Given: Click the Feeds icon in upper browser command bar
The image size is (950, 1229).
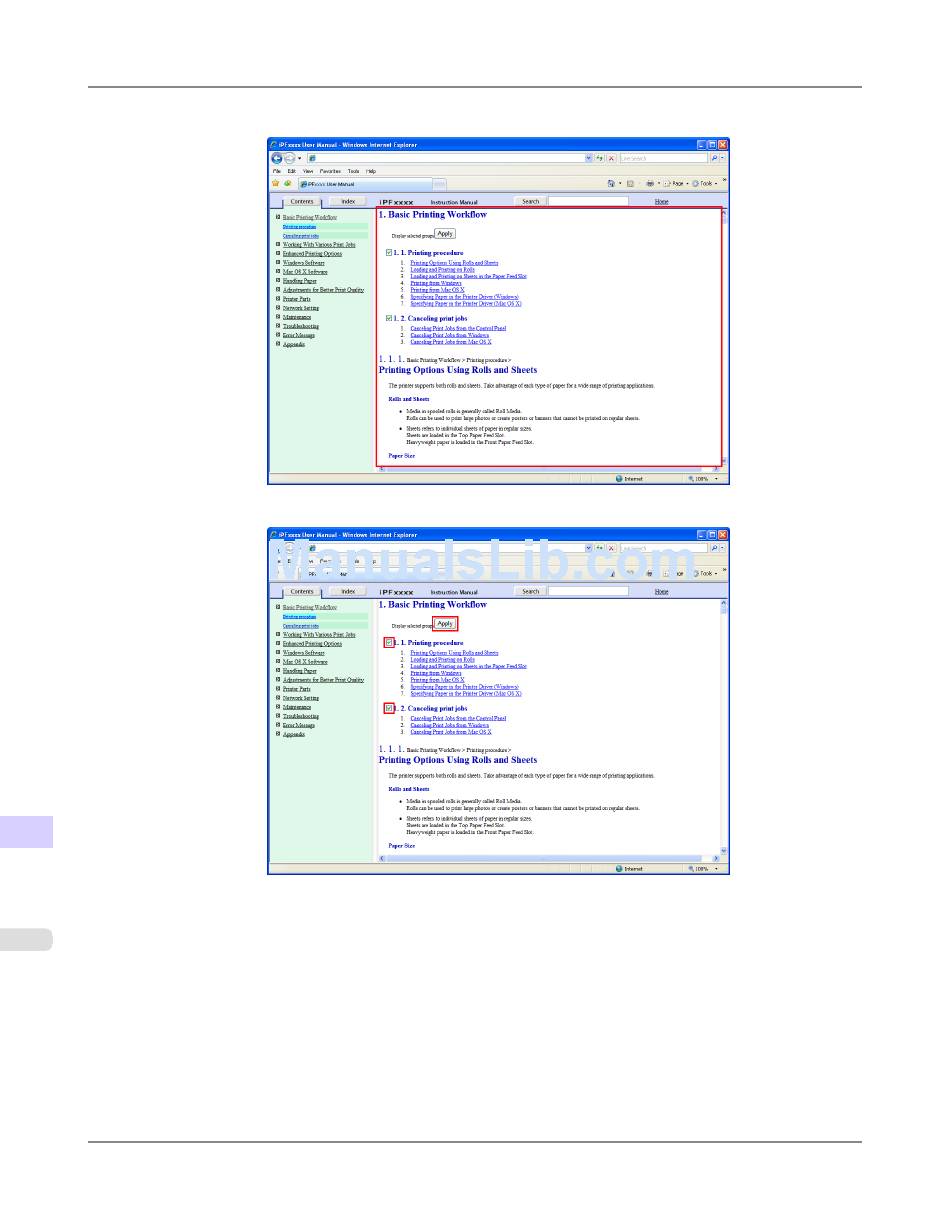Looking at the screenshot, I should pyautogui.click(x=630, y=183).
